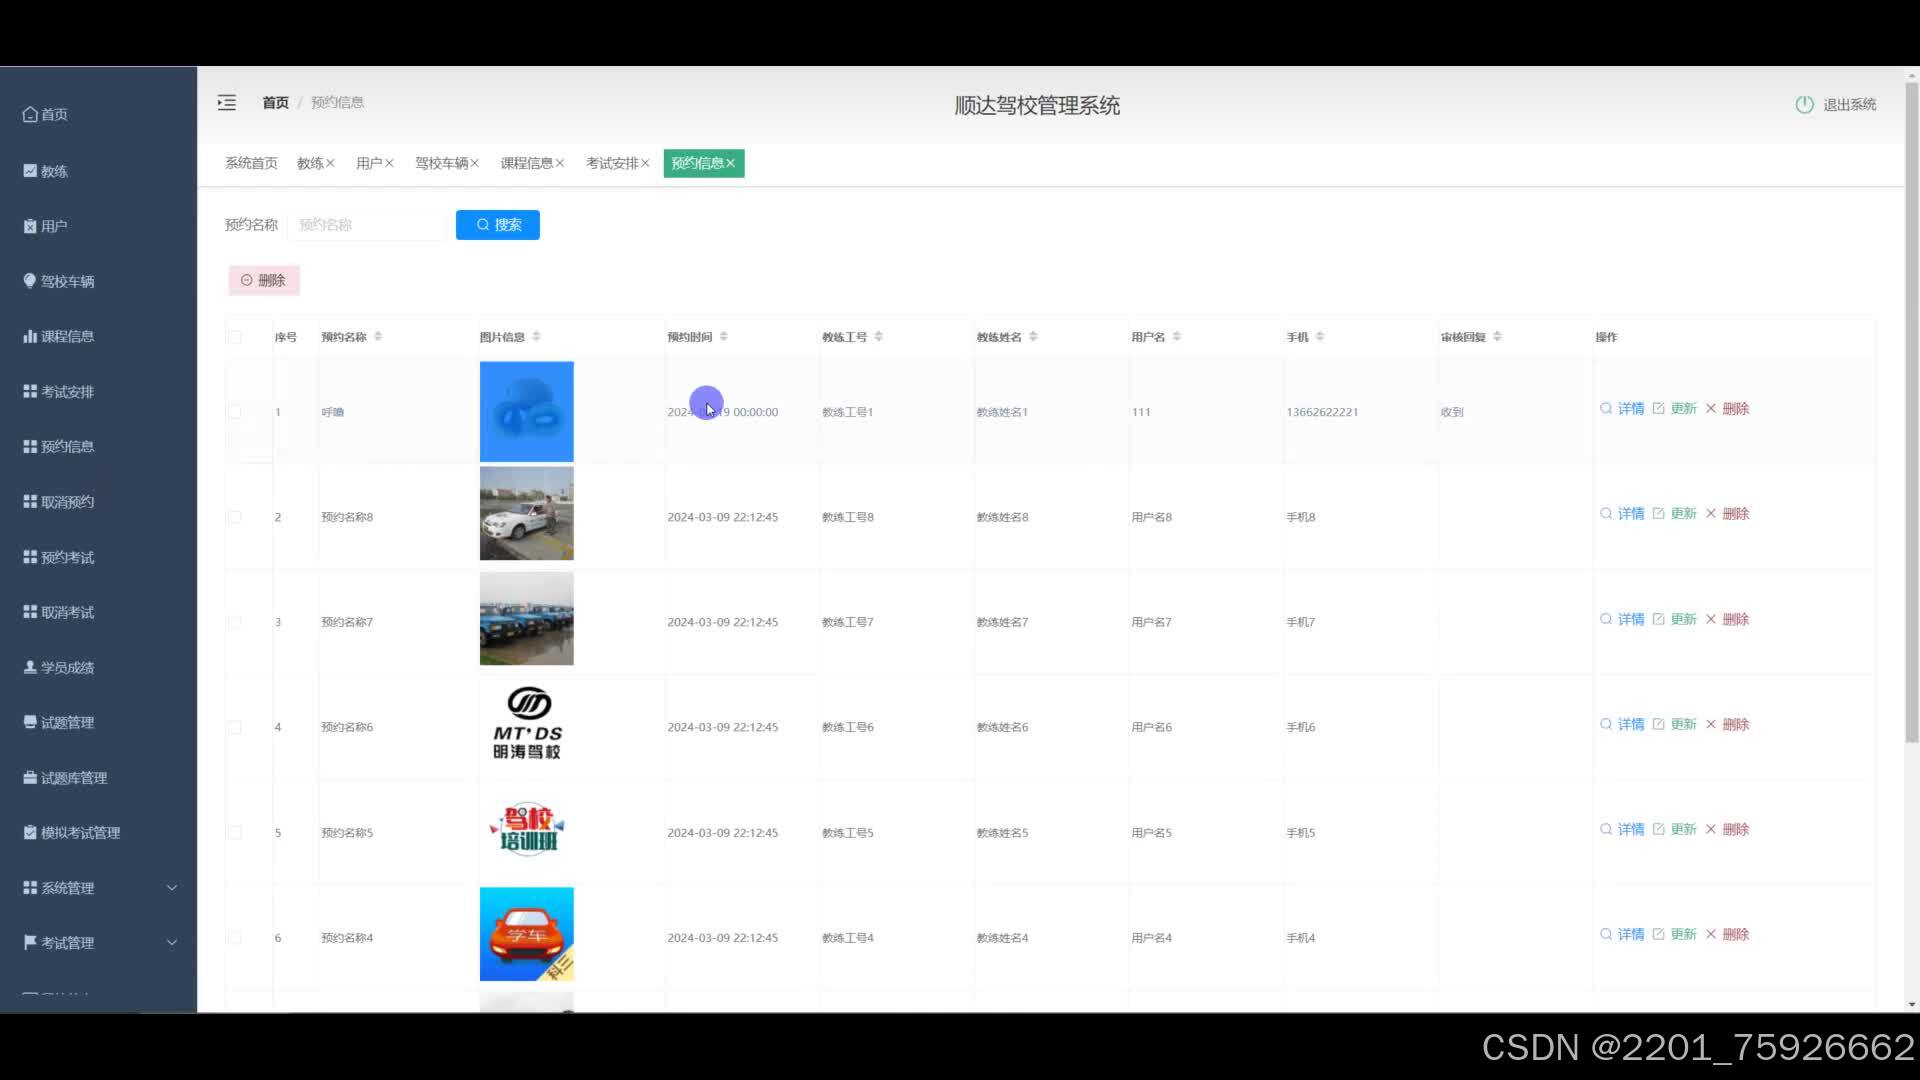Click the blue 搜索 button
The image size is (1920, 1080).
point(497,225)
